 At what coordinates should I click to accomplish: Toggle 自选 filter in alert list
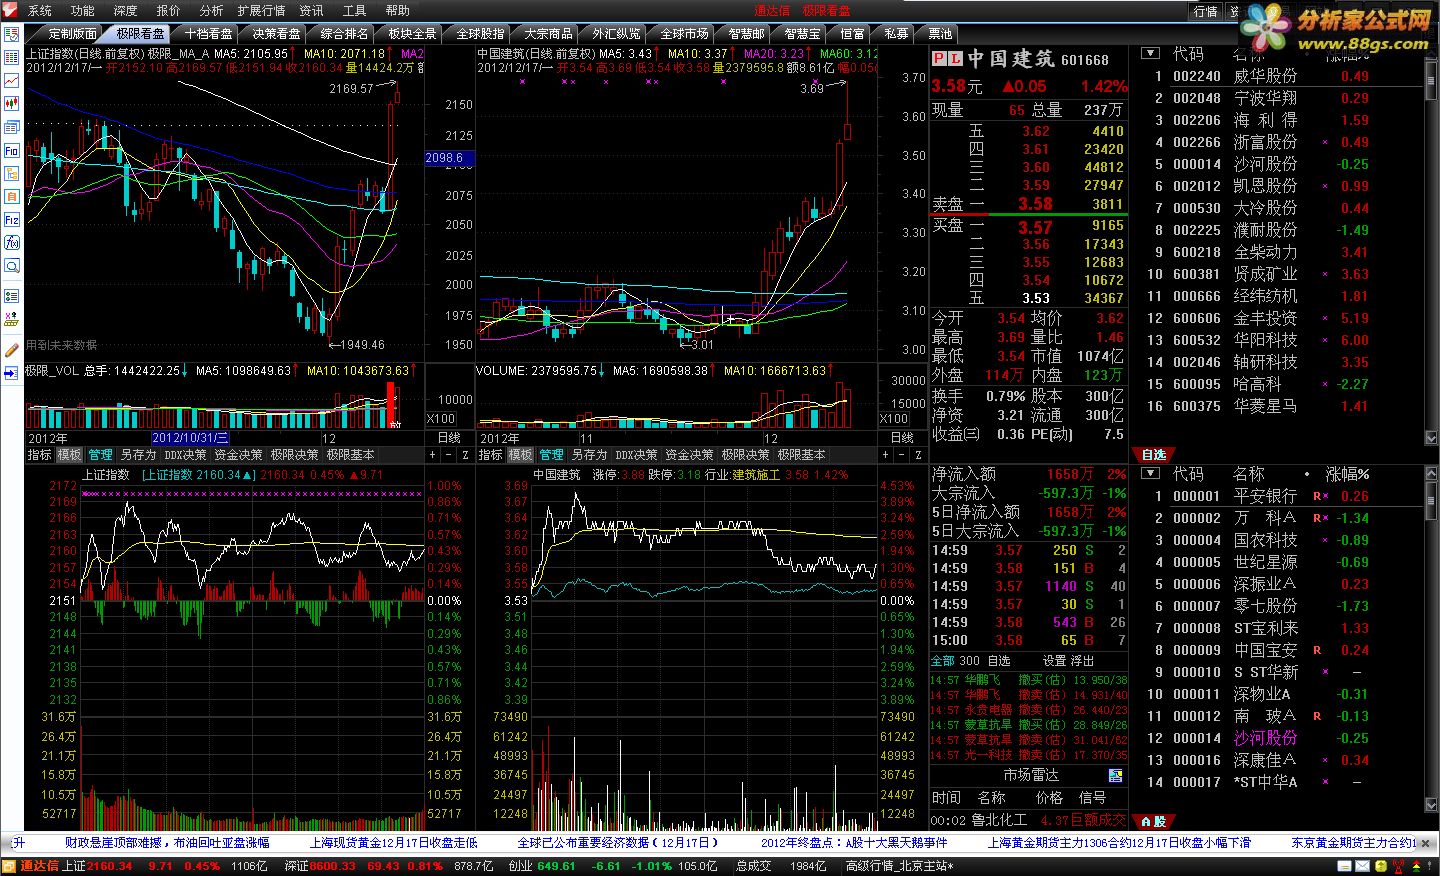(999, 661)
